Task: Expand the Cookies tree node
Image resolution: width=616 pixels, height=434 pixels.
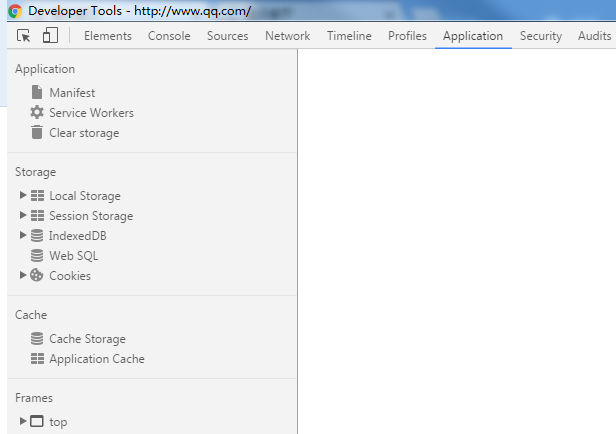Action: tap(23, 275)
